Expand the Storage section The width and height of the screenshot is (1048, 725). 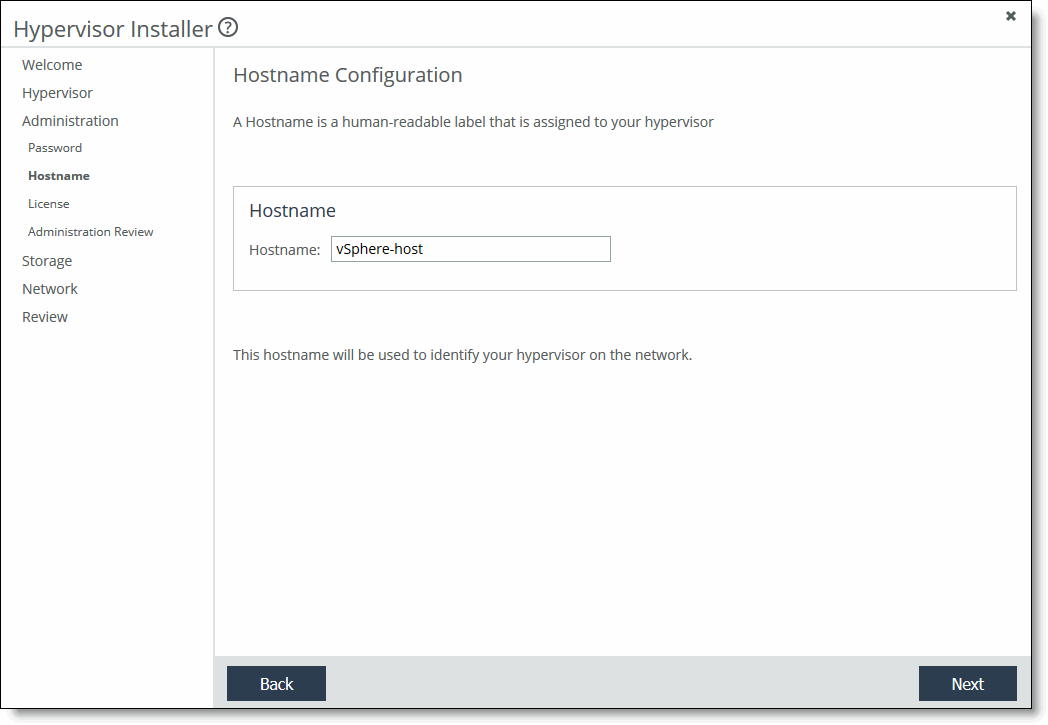47,261
